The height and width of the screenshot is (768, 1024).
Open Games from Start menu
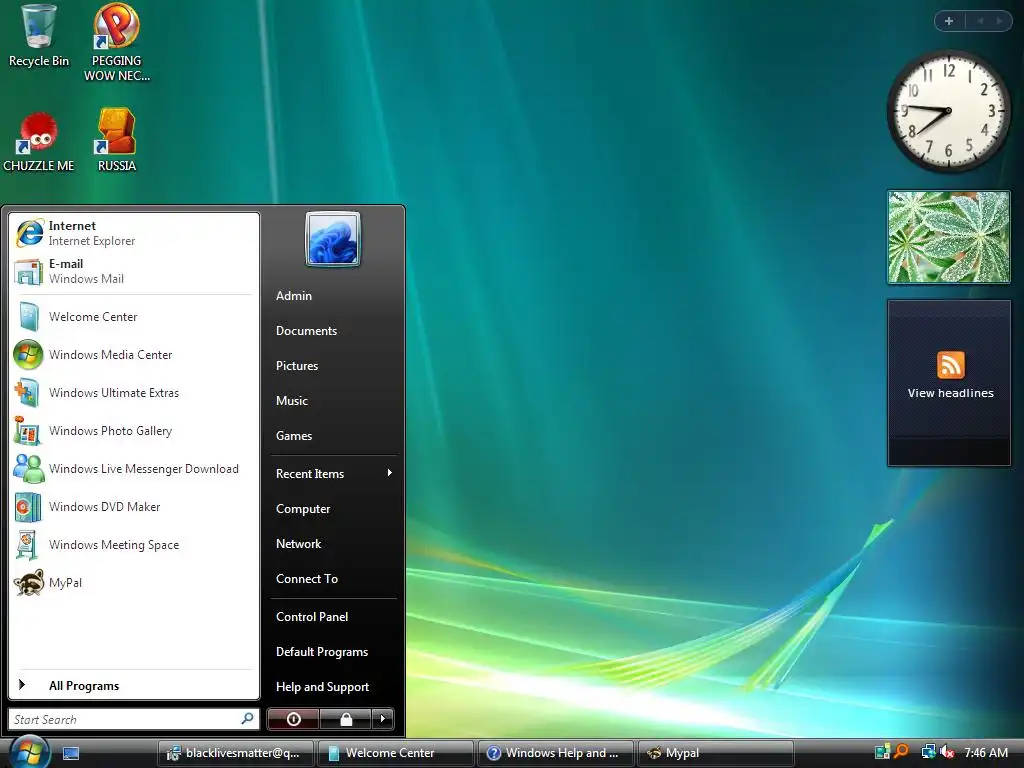click(294, 436)
